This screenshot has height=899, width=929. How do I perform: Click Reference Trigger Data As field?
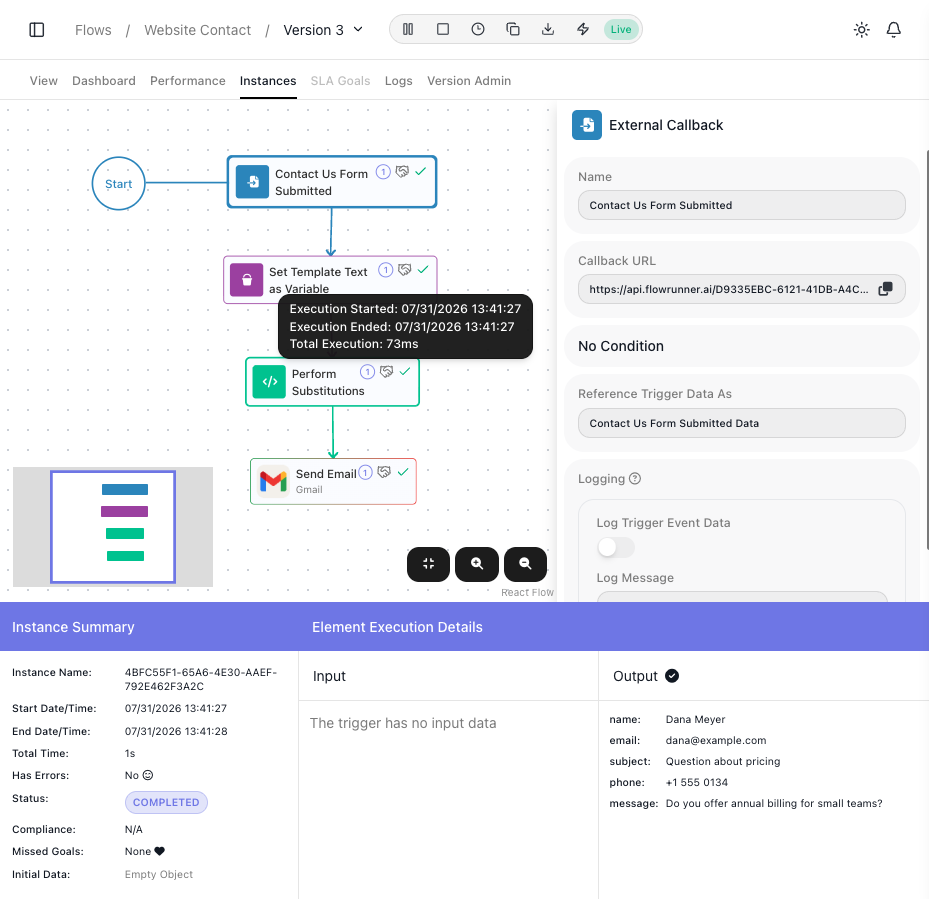tap(741, 423)
